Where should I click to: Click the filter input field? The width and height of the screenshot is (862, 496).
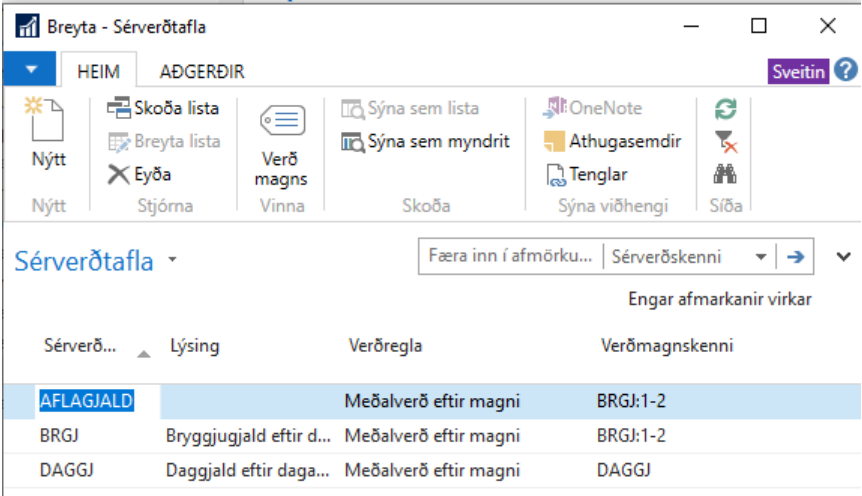click(x=510, y=257)
